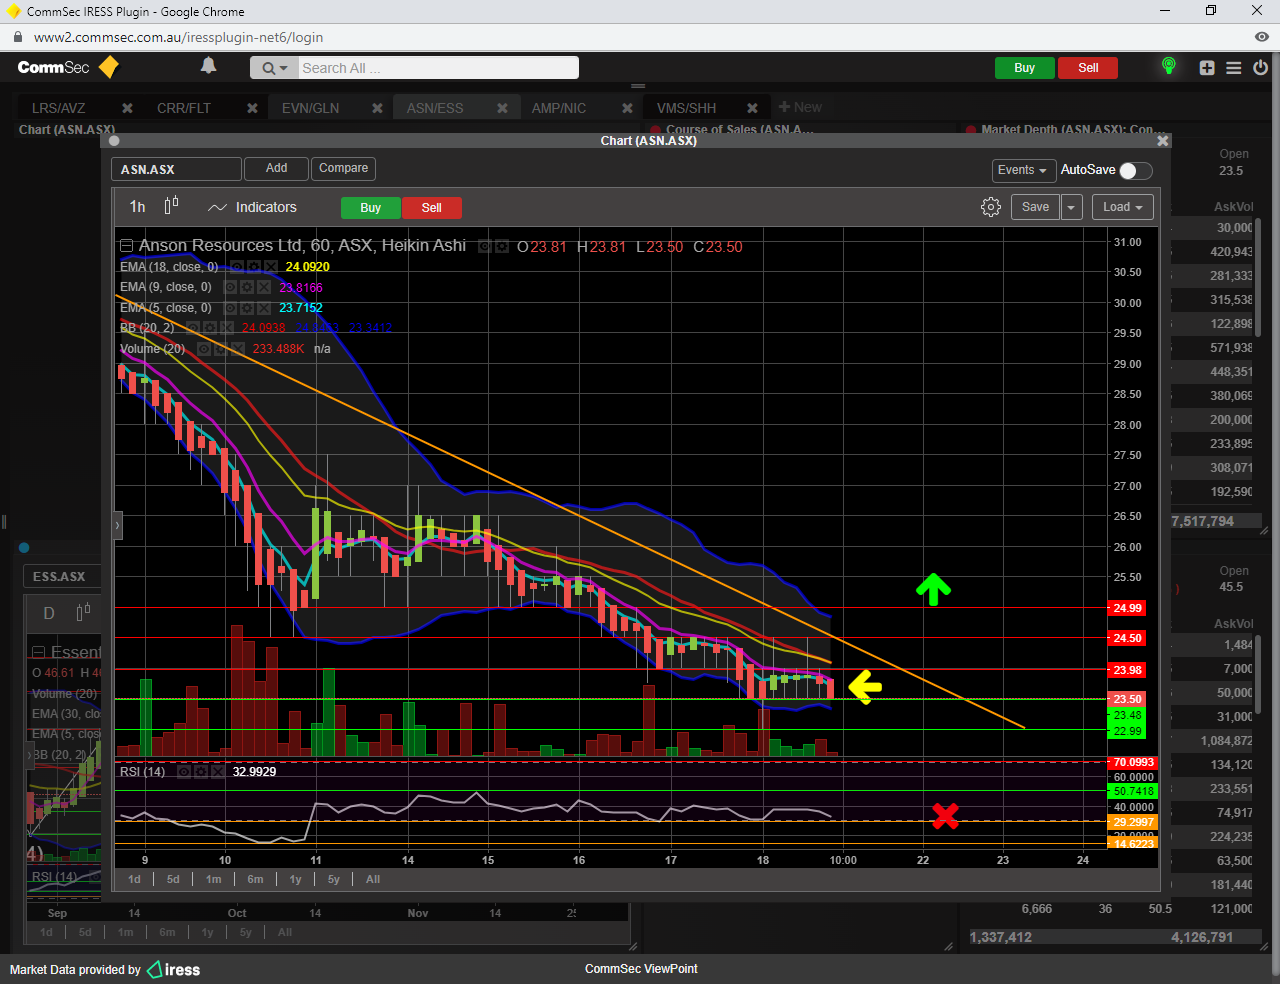The image size is (1280, 984).
Task: Toggle the AutoSave switch
Action: coord(1135,170)
